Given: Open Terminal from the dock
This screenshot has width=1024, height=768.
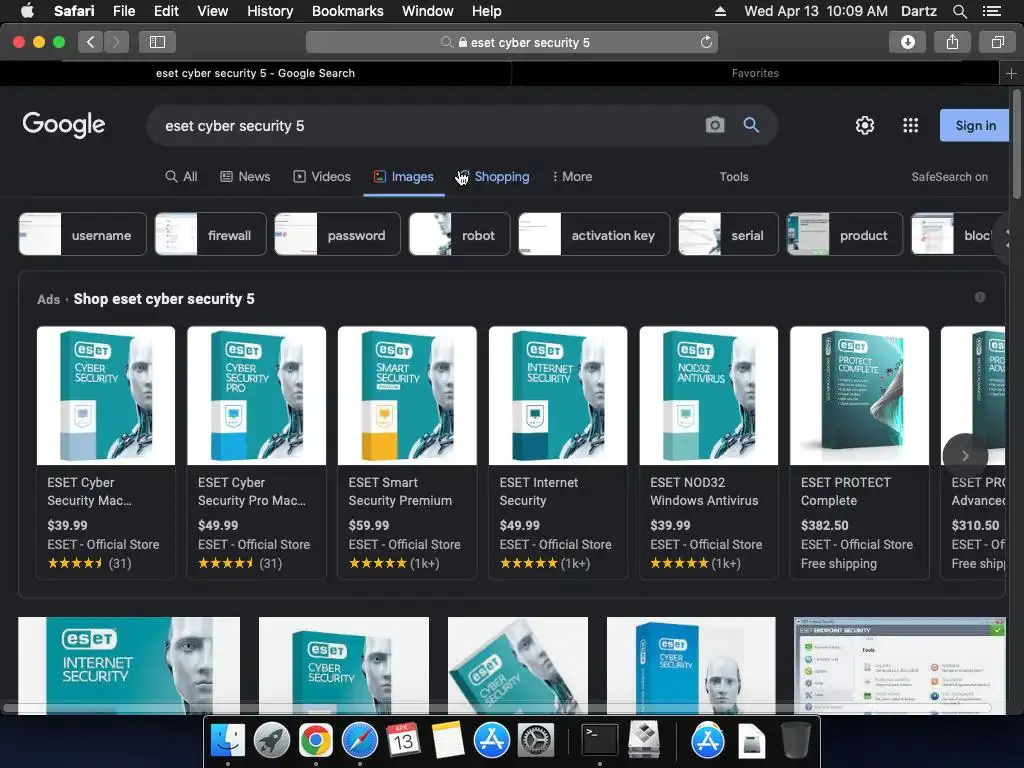Looking at the screenshot, I should (600, 741).
